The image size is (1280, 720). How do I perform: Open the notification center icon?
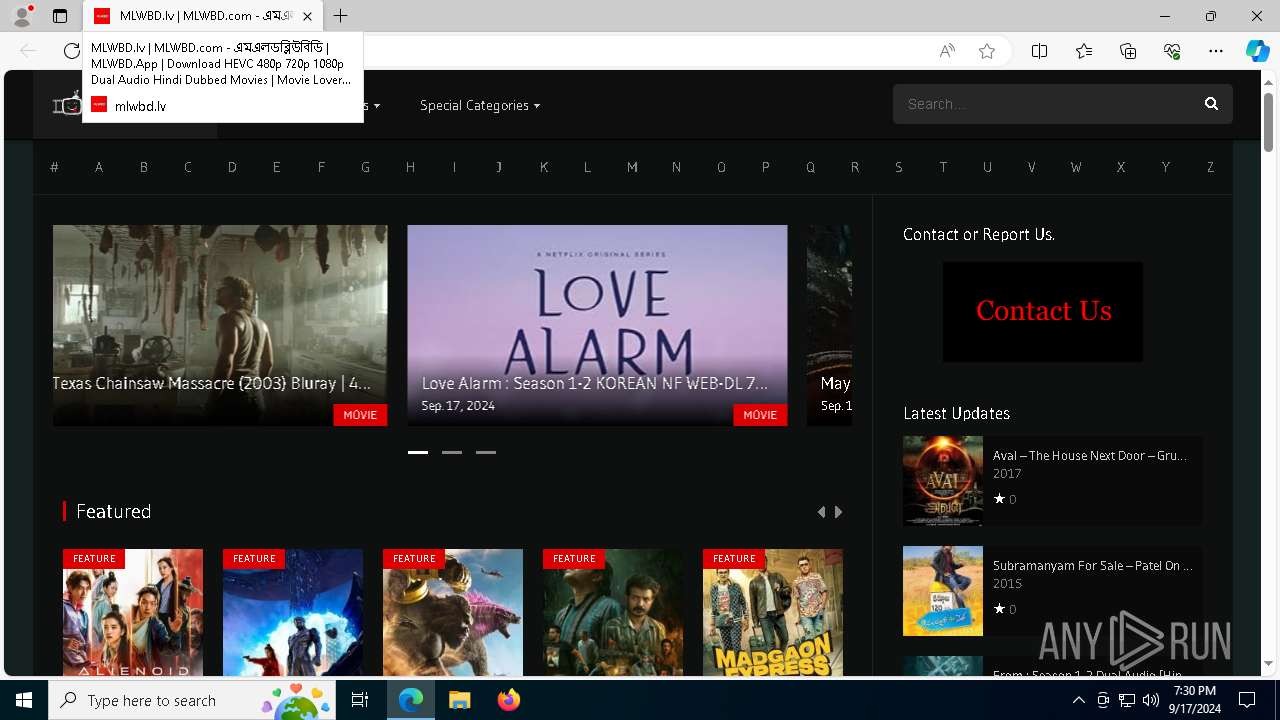click(1247, 700)
